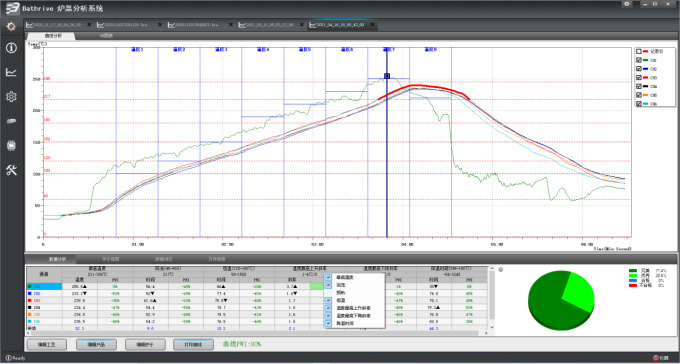
Task: Click the fourth button in the bottom row
Action: pos(193,344)
